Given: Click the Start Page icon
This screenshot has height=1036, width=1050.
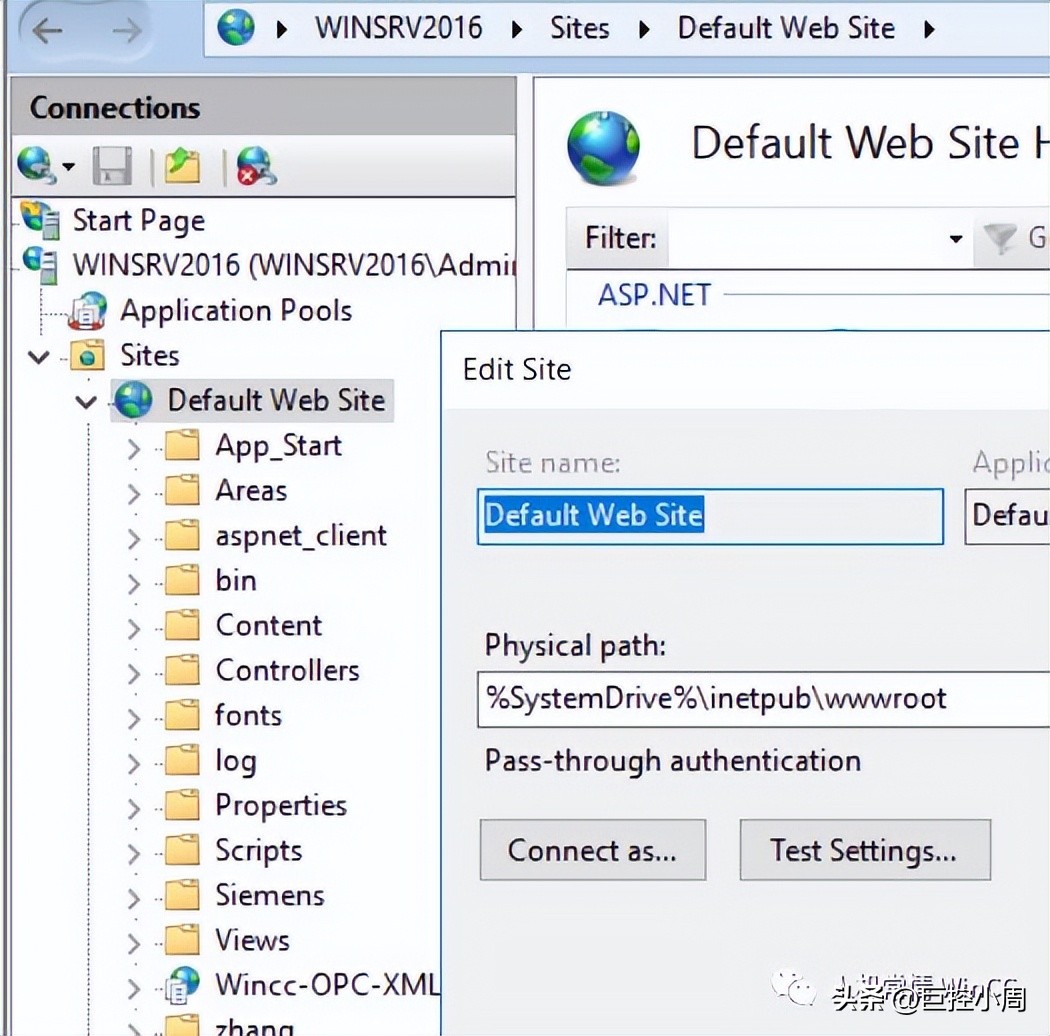Looking at the screenshot, I should pyautogui.click(x=40, y=220).
